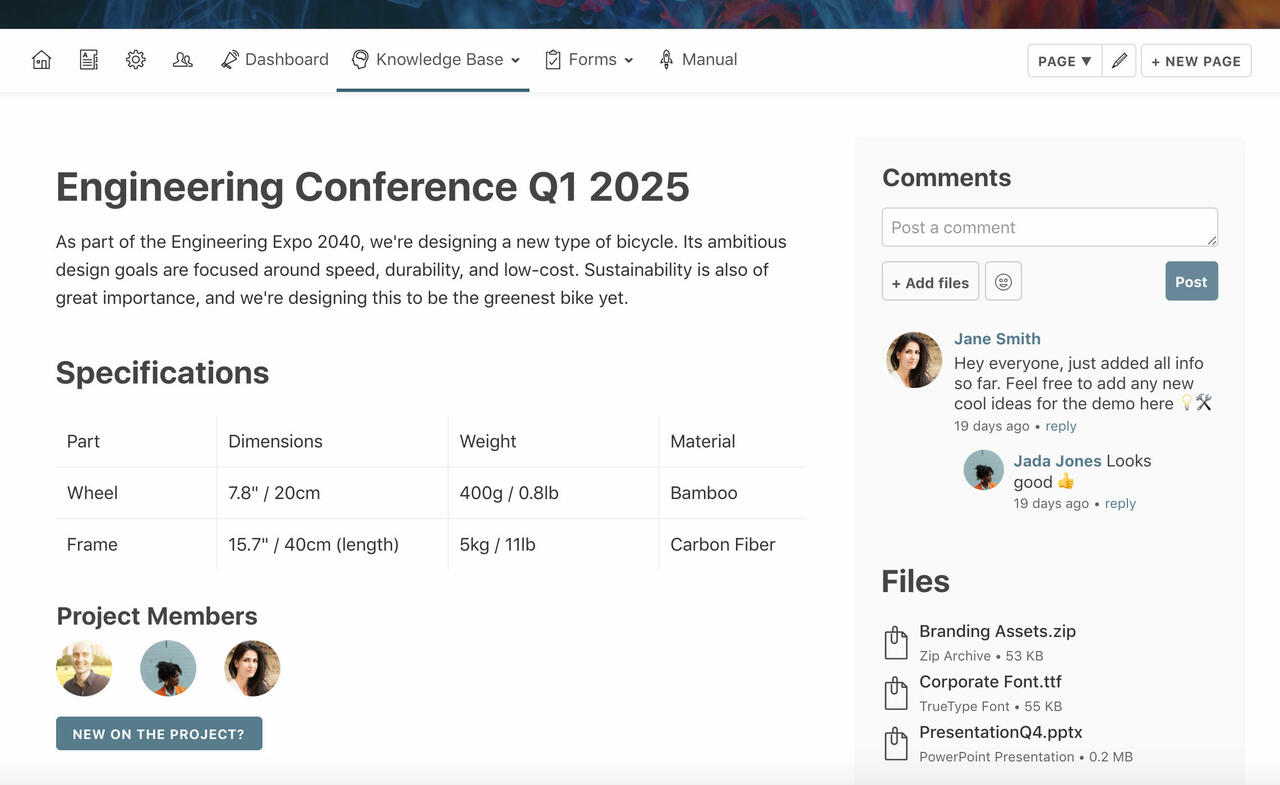Expand the Knowledge Base menu
1280x785 pixels.
pos(436,60)
